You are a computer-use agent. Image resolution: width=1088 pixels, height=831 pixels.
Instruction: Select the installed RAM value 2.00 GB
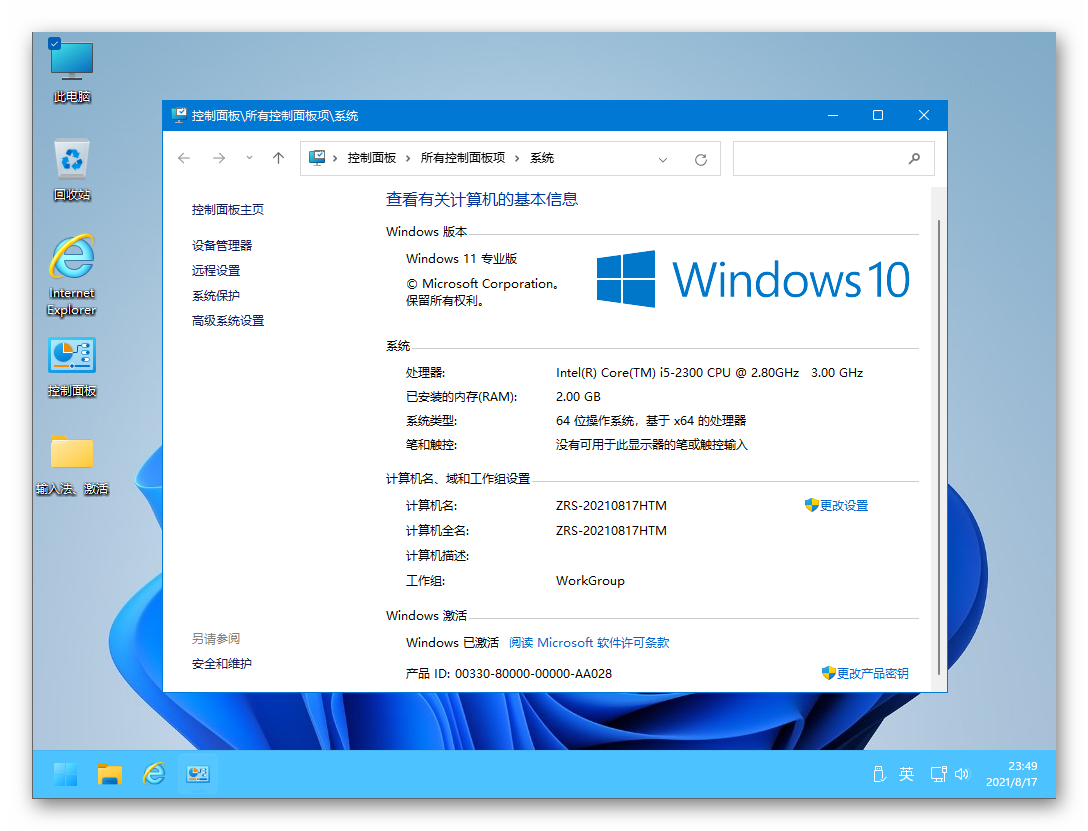578,397
